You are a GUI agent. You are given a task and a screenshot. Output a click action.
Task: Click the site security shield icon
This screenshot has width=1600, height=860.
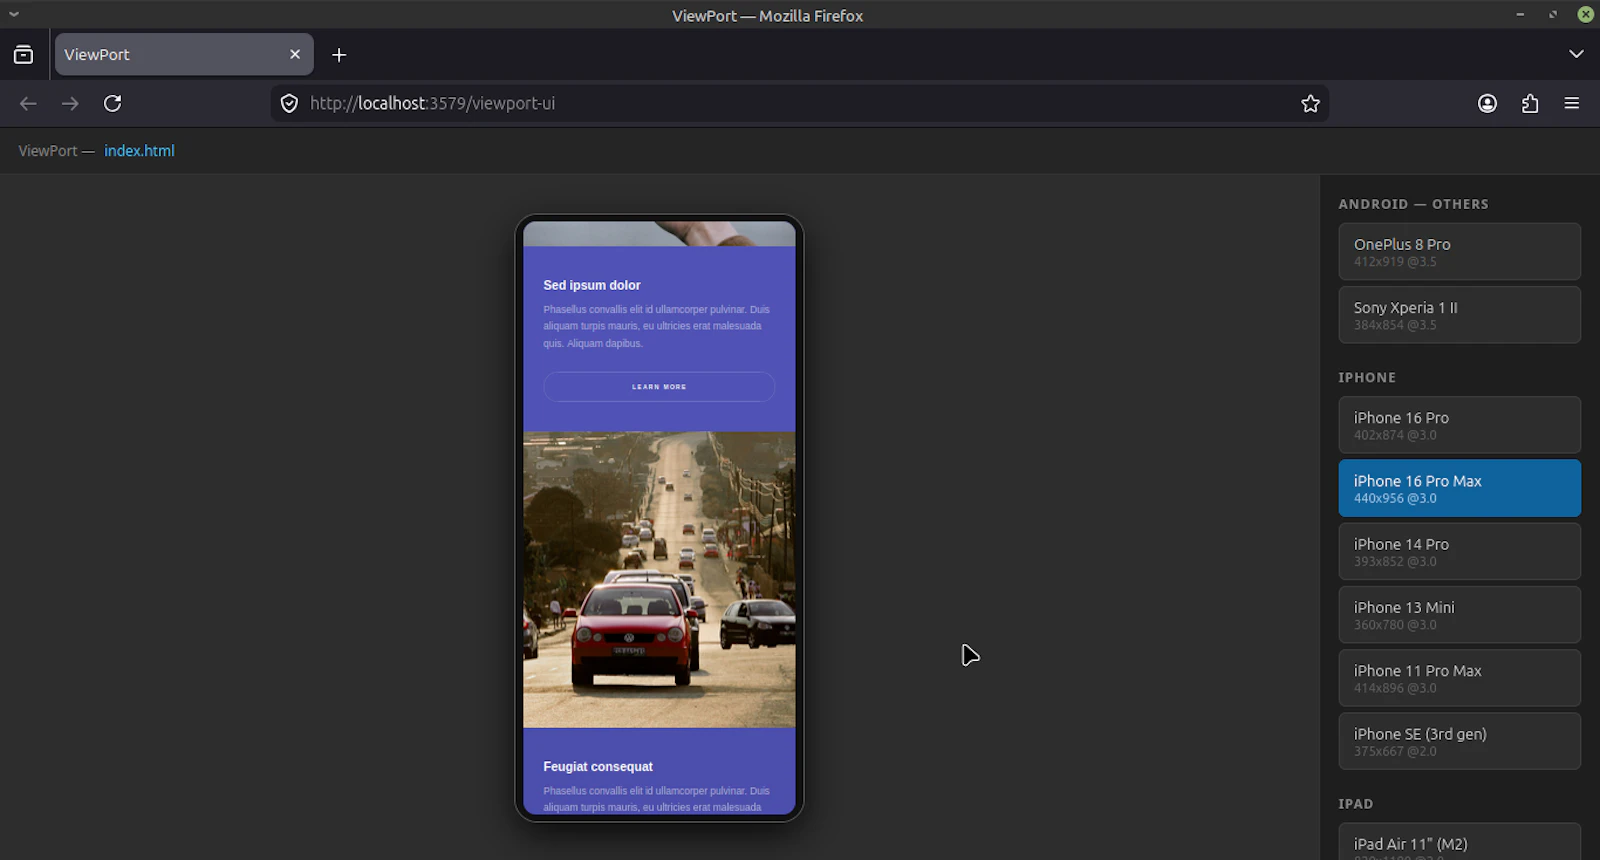[x=289, y=103]
